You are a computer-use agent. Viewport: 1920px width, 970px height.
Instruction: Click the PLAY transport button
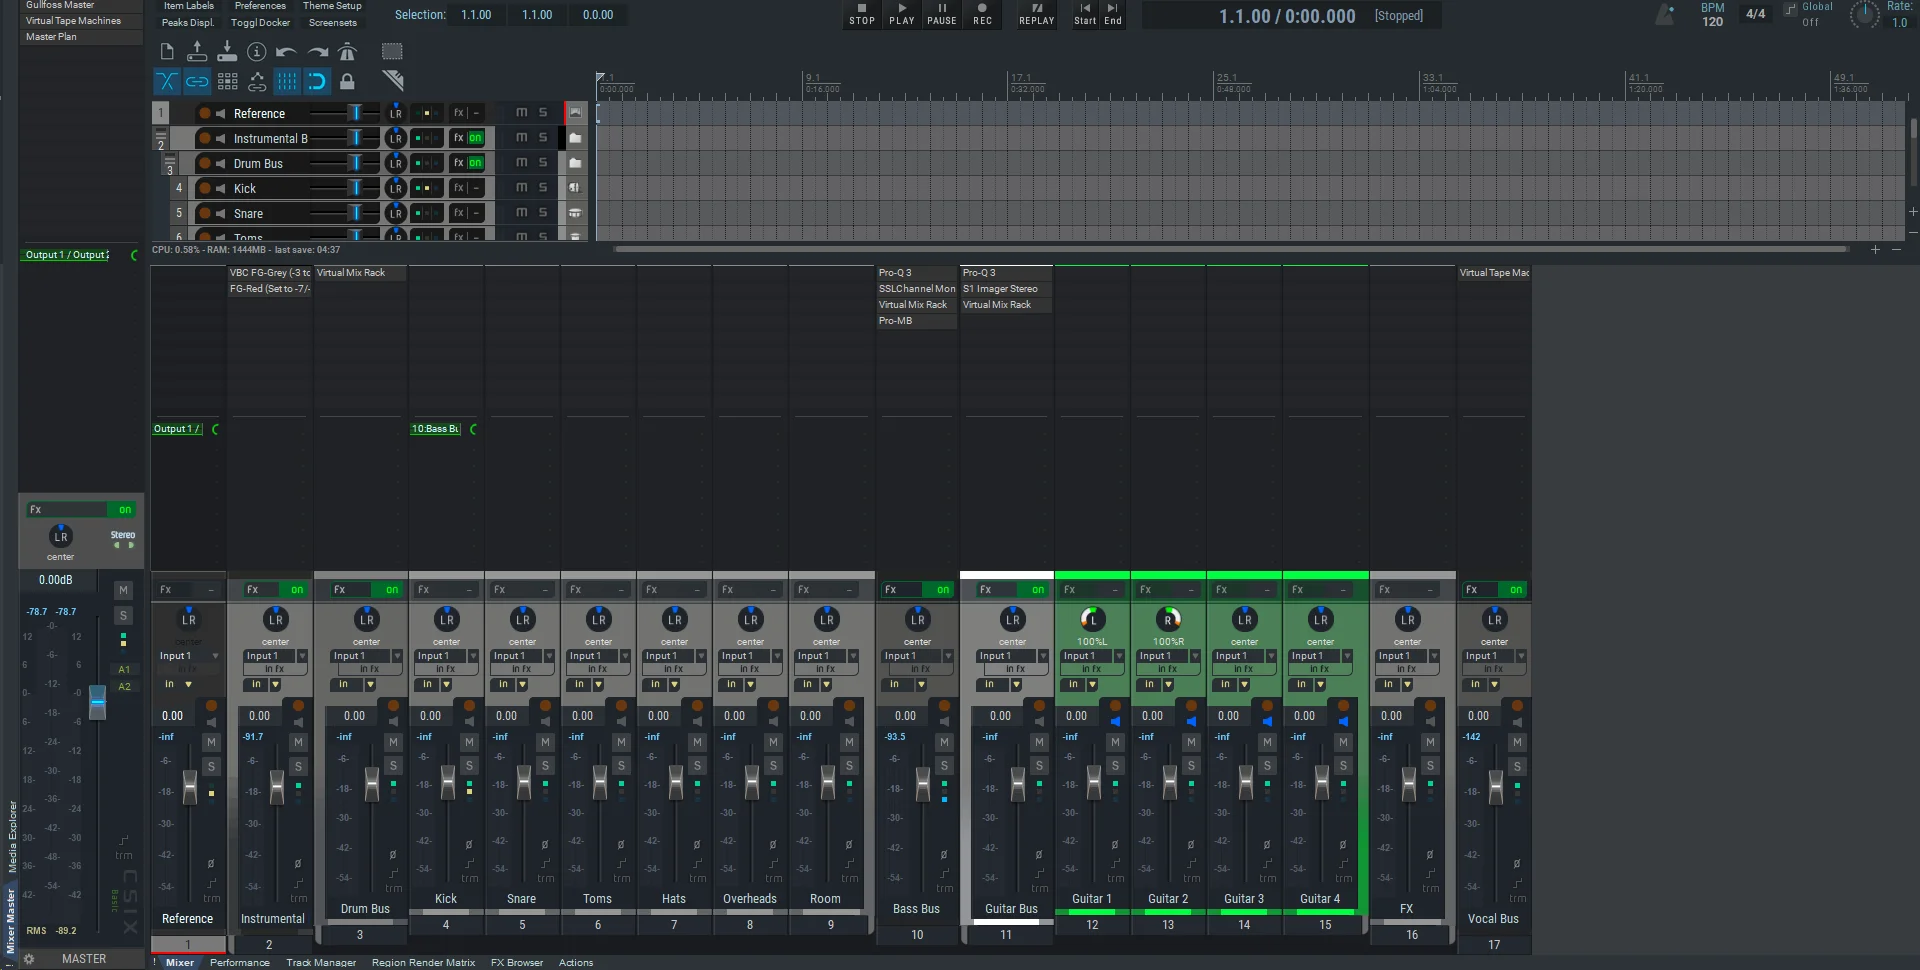[902, 14]
